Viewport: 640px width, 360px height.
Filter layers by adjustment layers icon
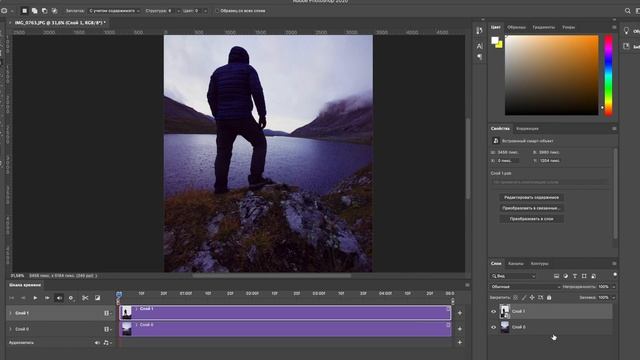coord(566,276)
